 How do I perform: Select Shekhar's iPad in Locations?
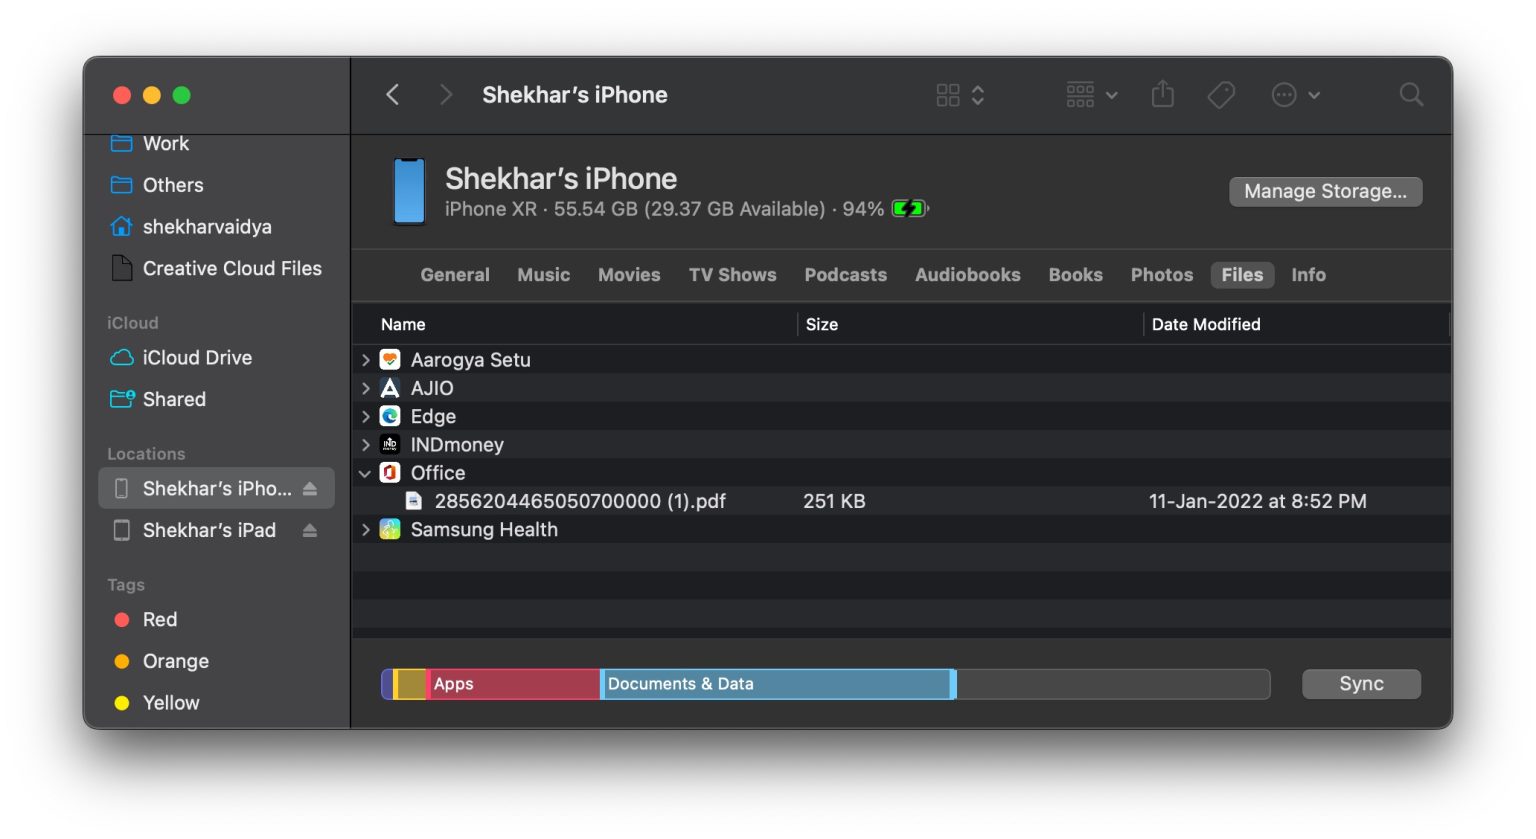tap(209, 530)
